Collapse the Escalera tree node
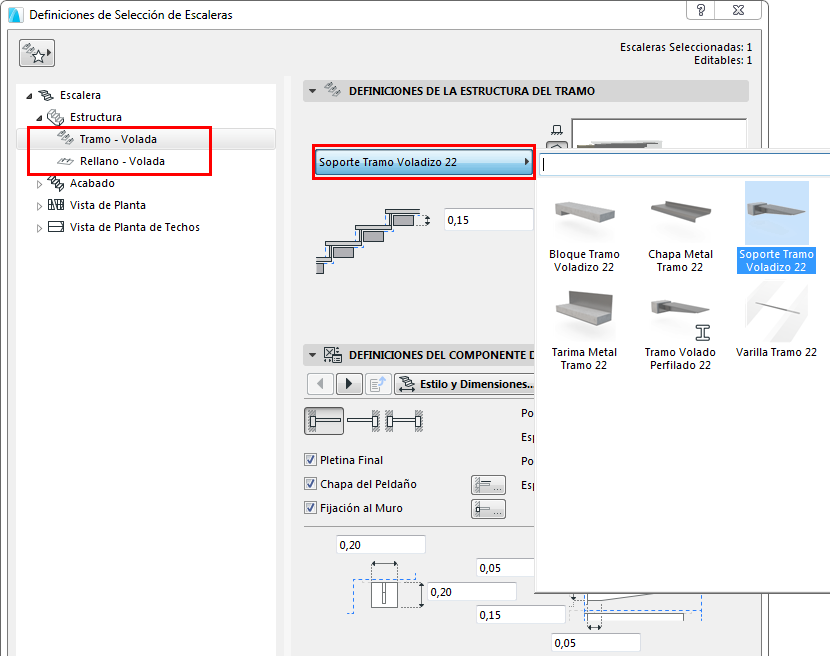The image size is (830, 656). point(29,96)
